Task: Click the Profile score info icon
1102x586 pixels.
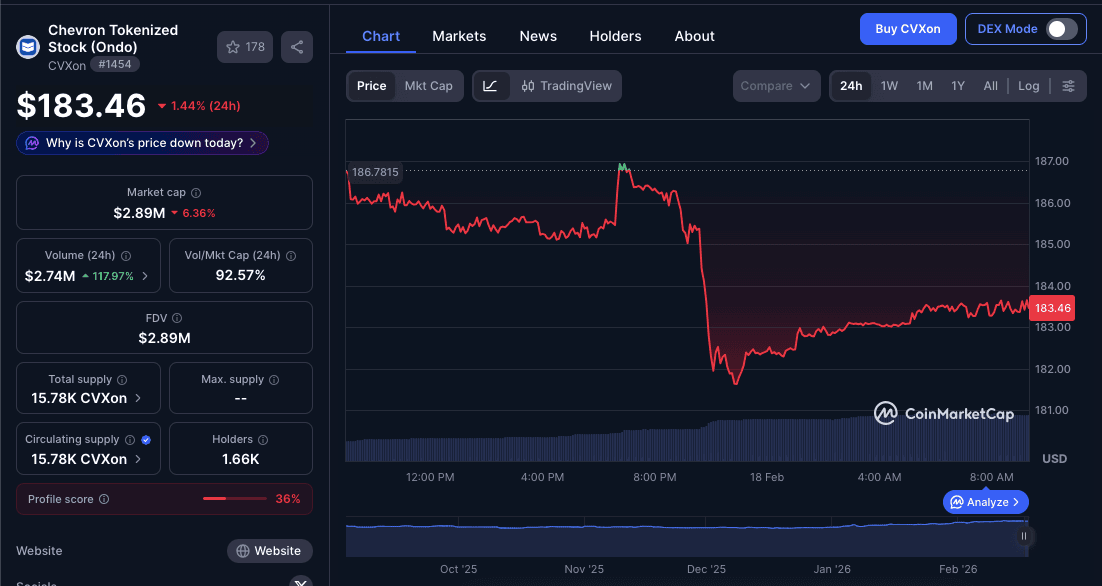Action: (x=104, y=499)
